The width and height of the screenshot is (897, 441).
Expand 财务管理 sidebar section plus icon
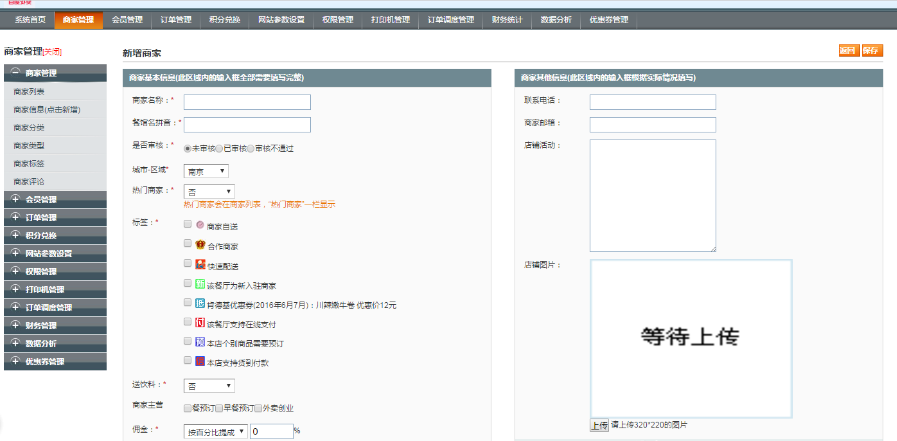pos(15,325)
